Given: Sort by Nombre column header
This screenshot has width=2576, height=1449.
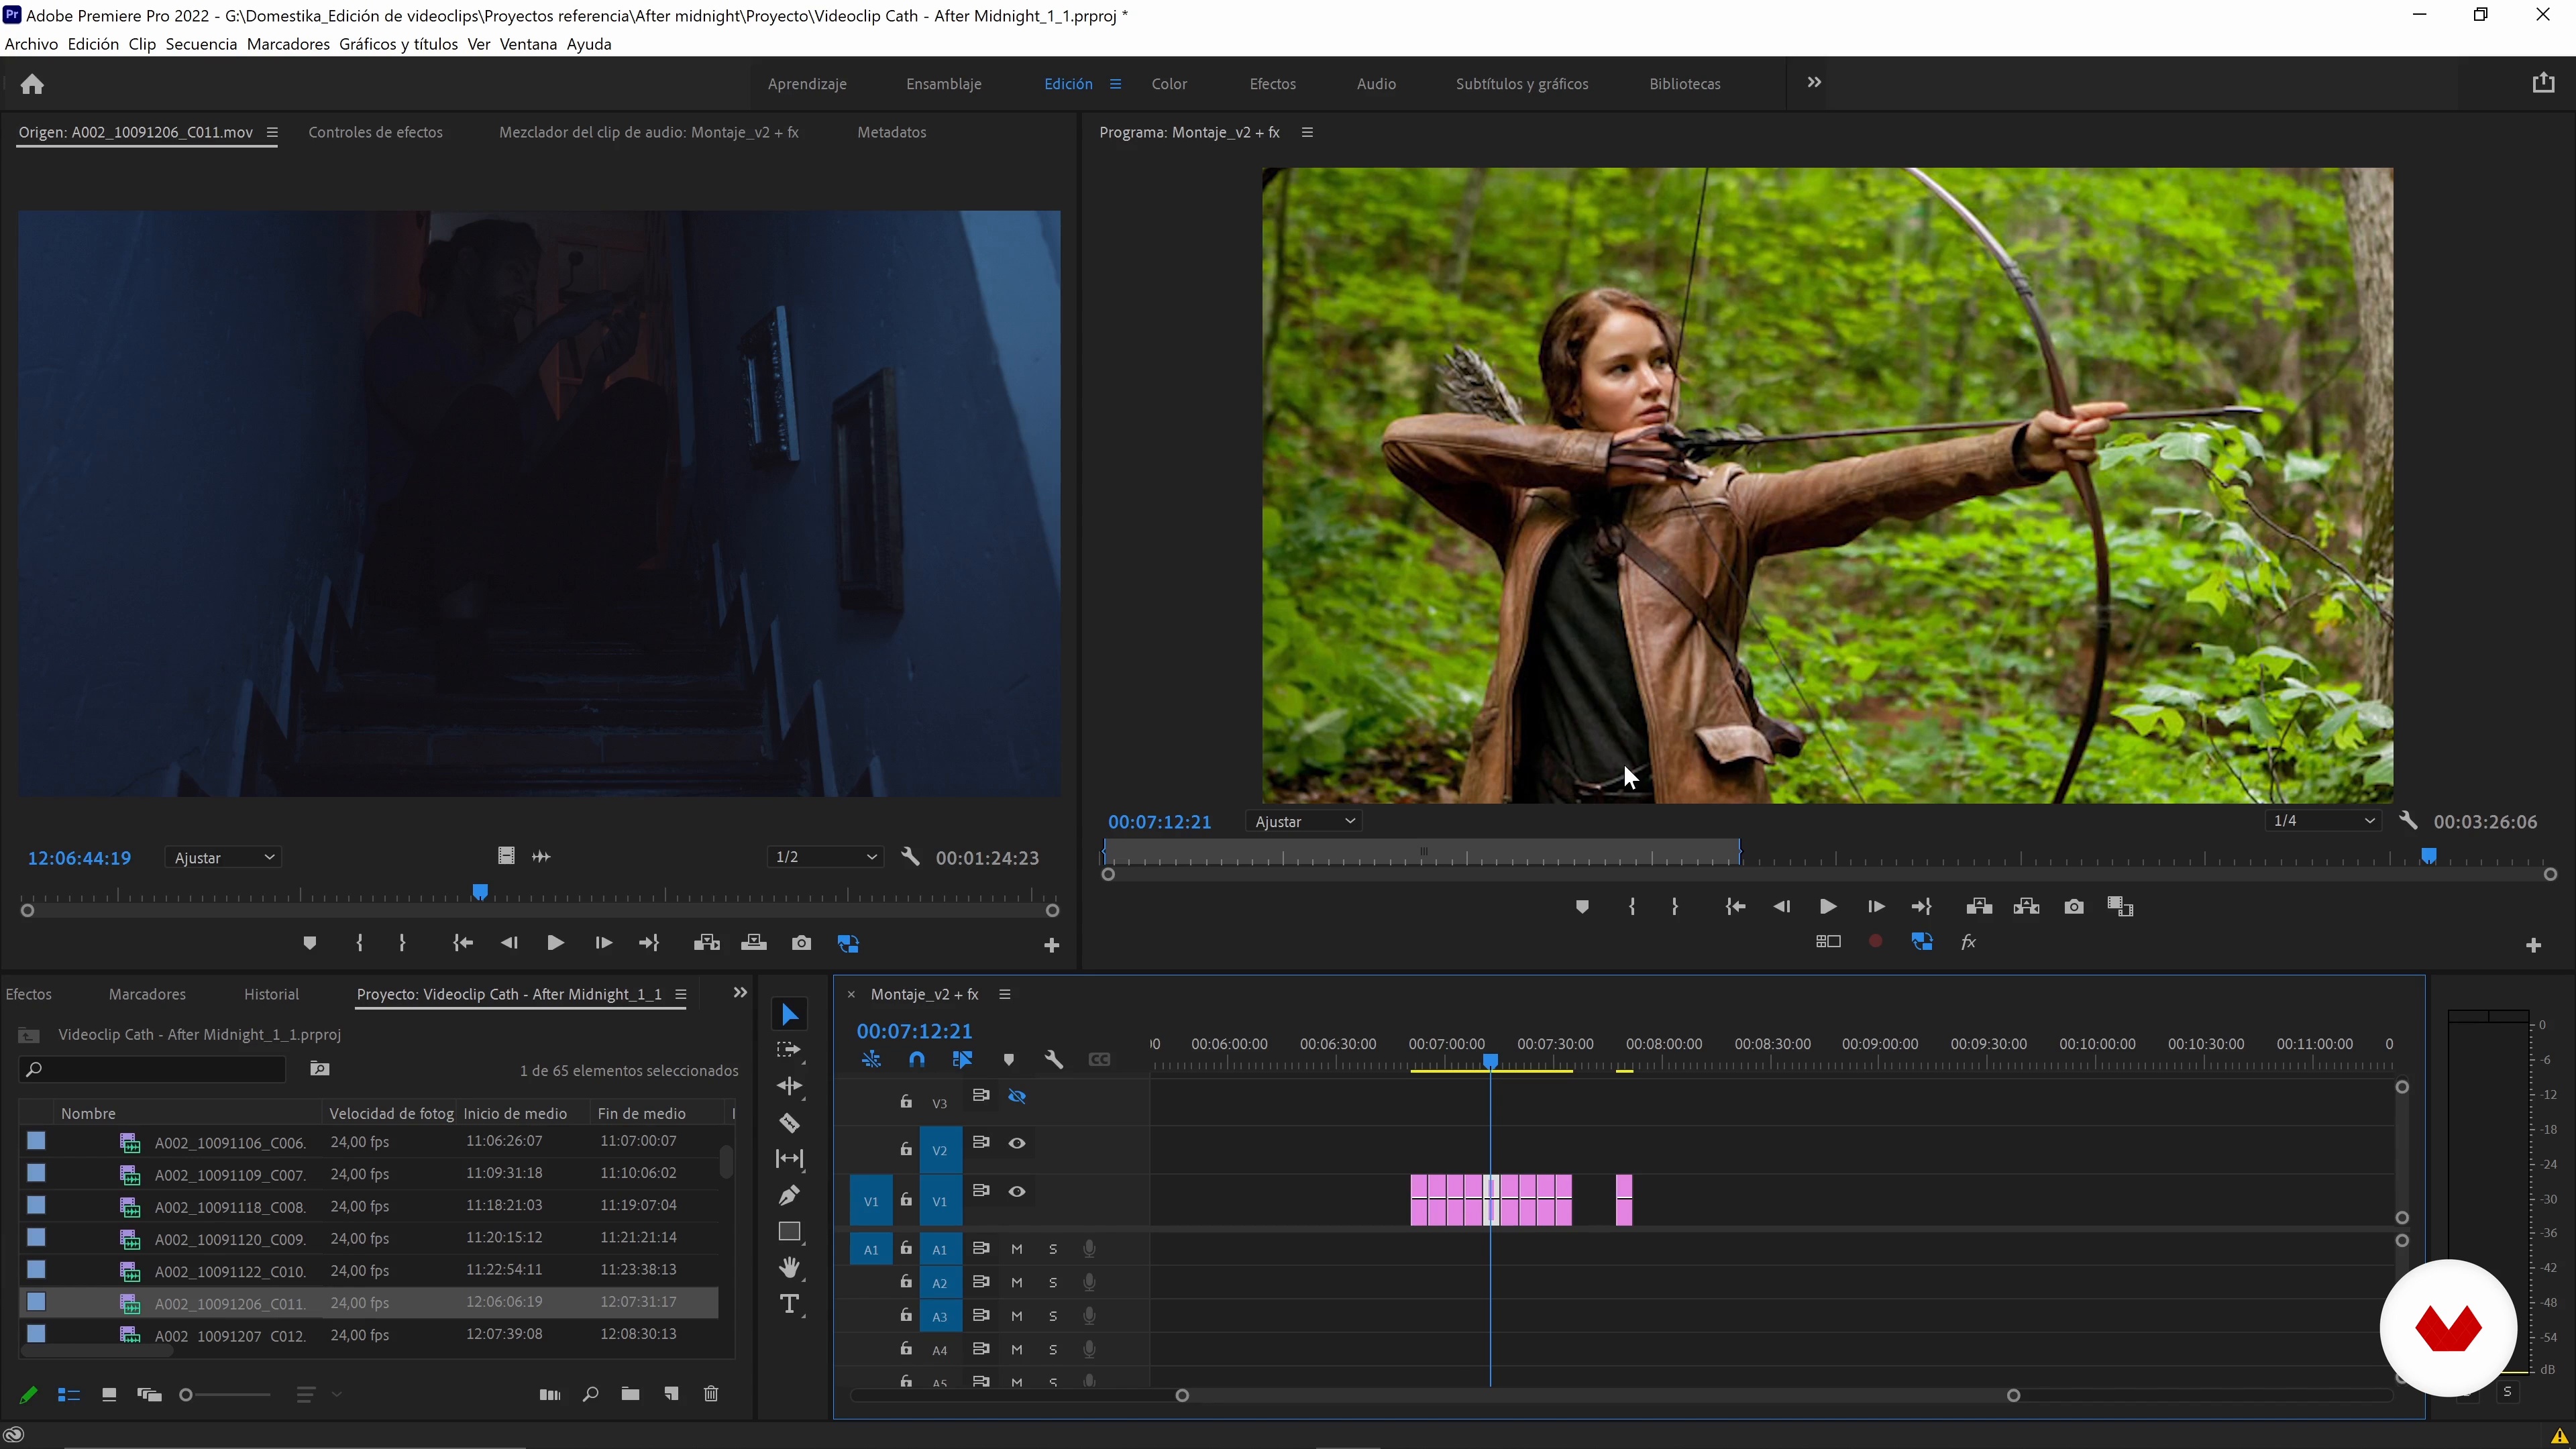Looking at the screenshot, I should [88, 1113].
